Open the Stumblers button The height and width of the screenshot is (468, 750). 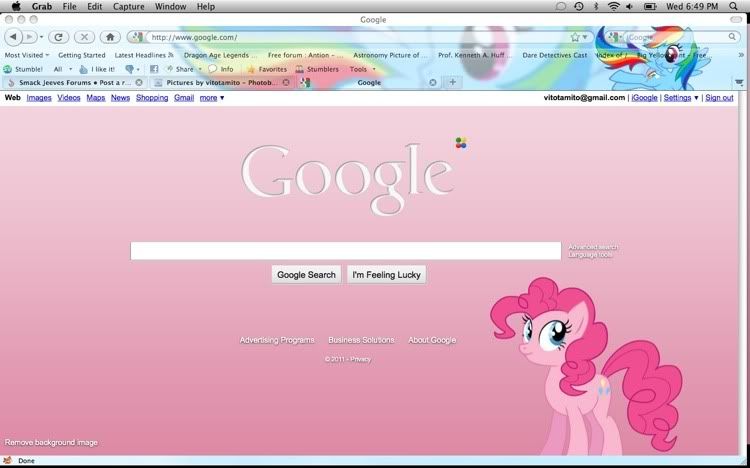(x=318, y=69)
